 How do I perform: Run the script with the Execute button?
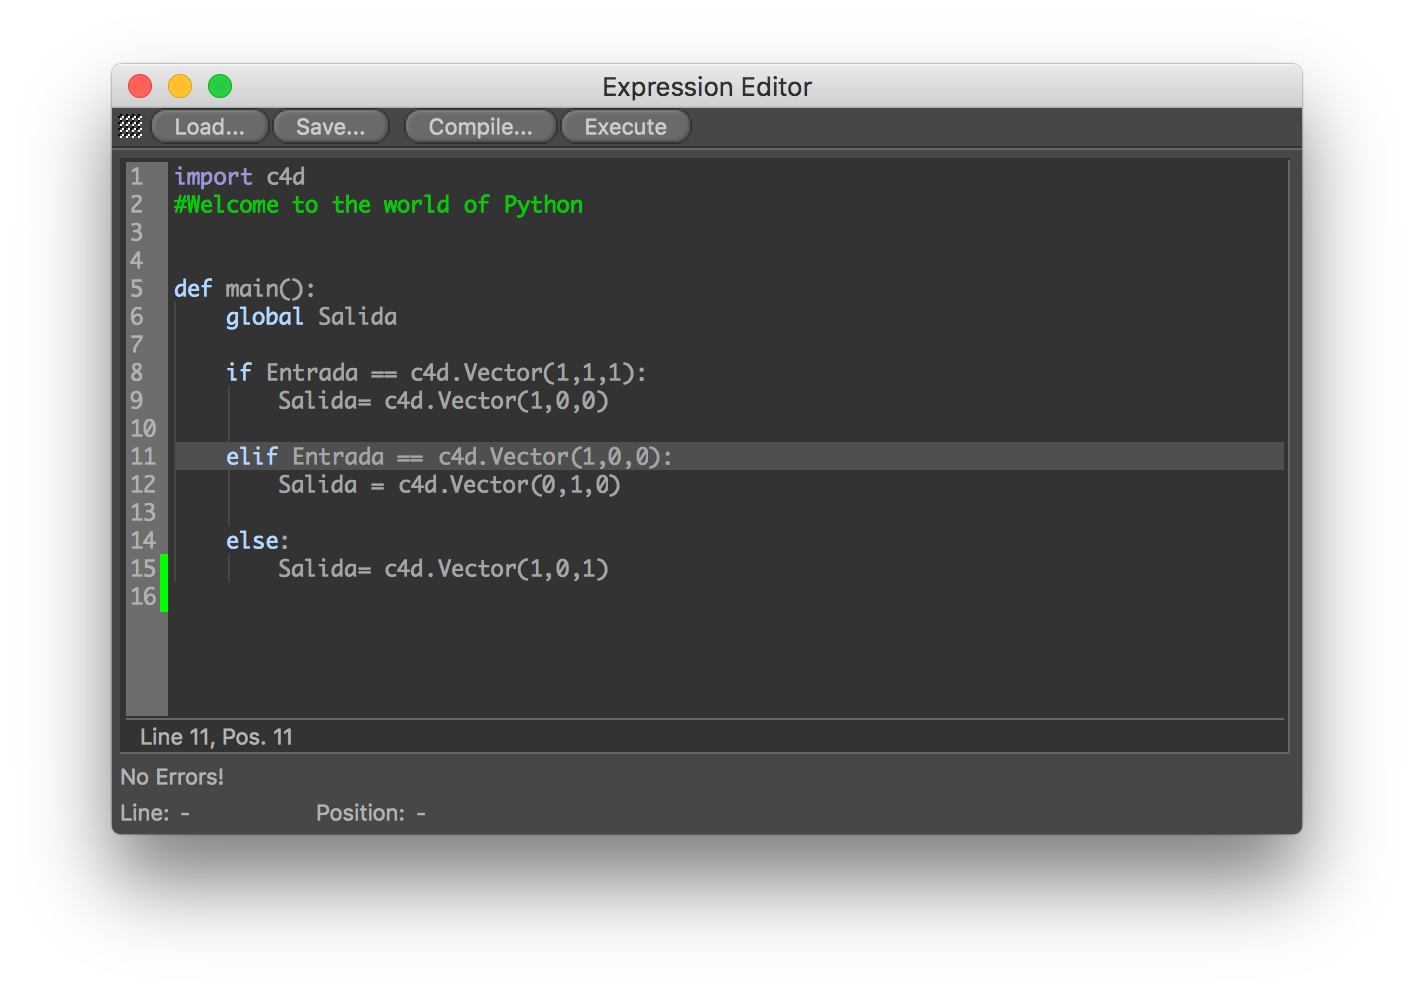[x=625, y=127]
